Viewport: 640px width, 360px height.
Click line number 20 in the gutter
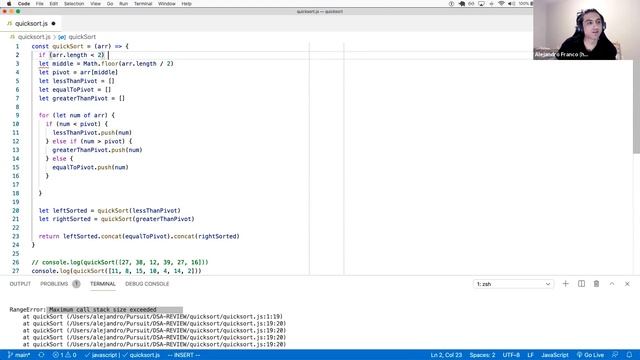[x=16, y=211]
